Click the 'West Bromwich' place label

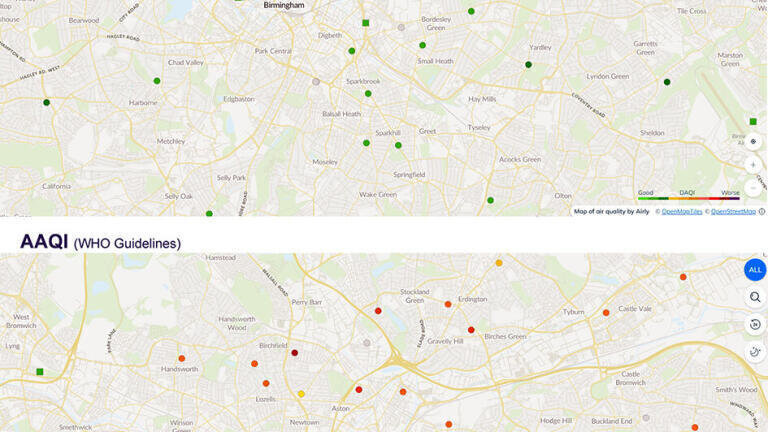click(21, 321)
